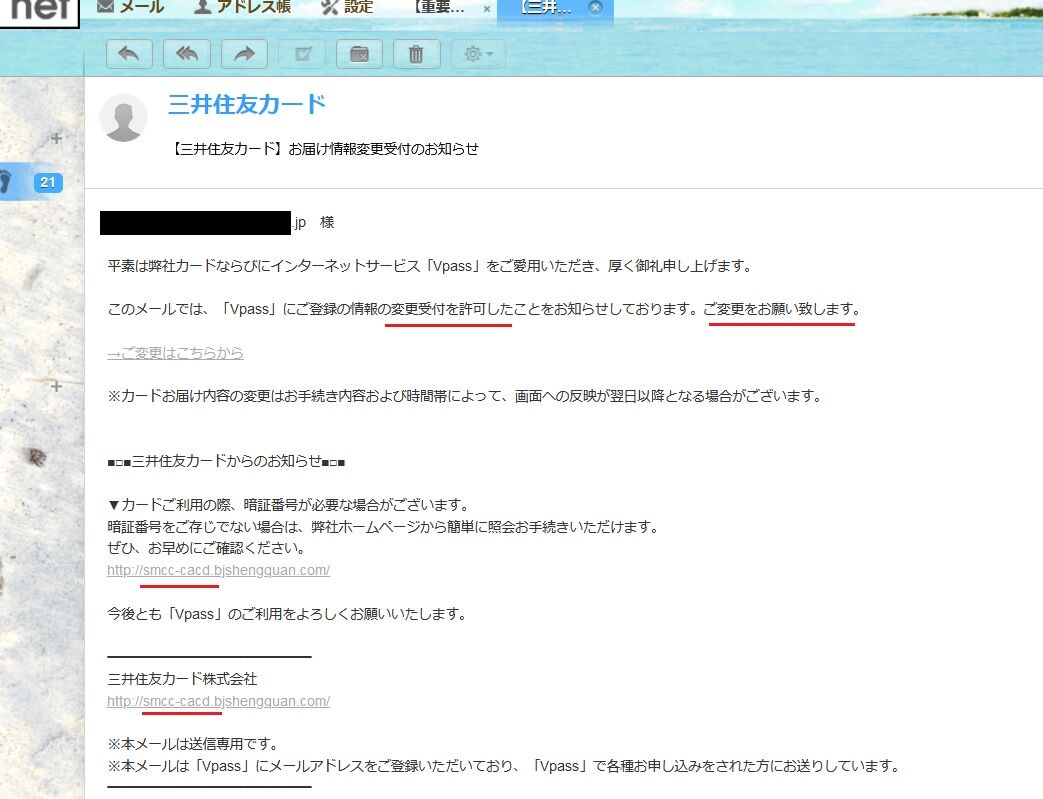The width and height of the screenshot is (1043, 799).
Task: Click sender name 三井住友カード heading
Action: click(247, 104)
